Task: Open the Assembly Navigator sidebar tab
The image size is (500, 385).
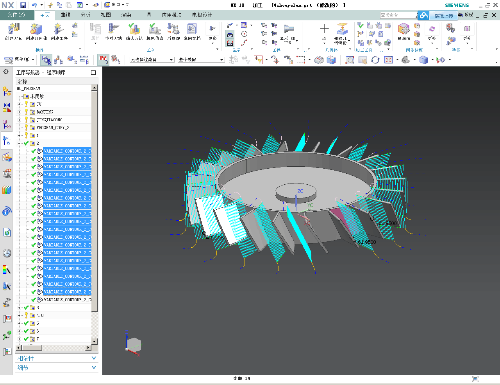Action: pos(7,91)
